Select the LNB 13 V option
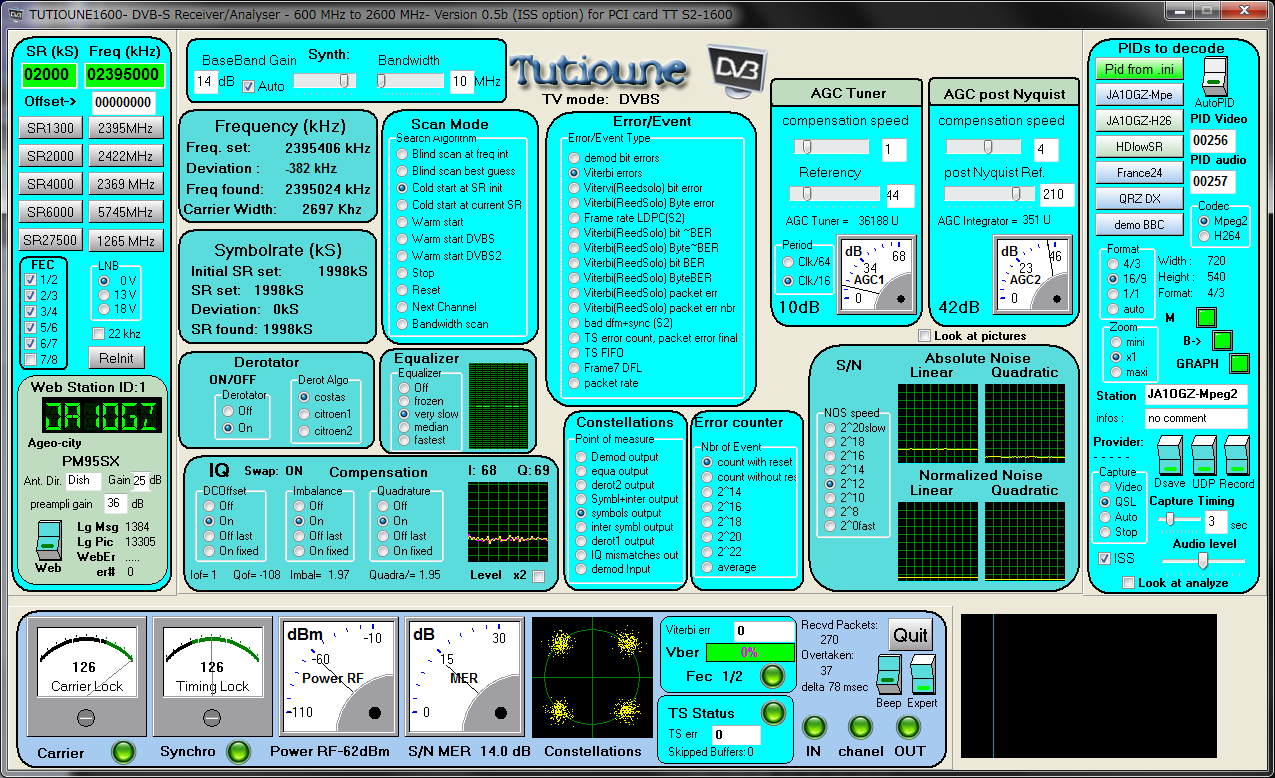This screenshot has width=1275, height=778. point(105,295)
